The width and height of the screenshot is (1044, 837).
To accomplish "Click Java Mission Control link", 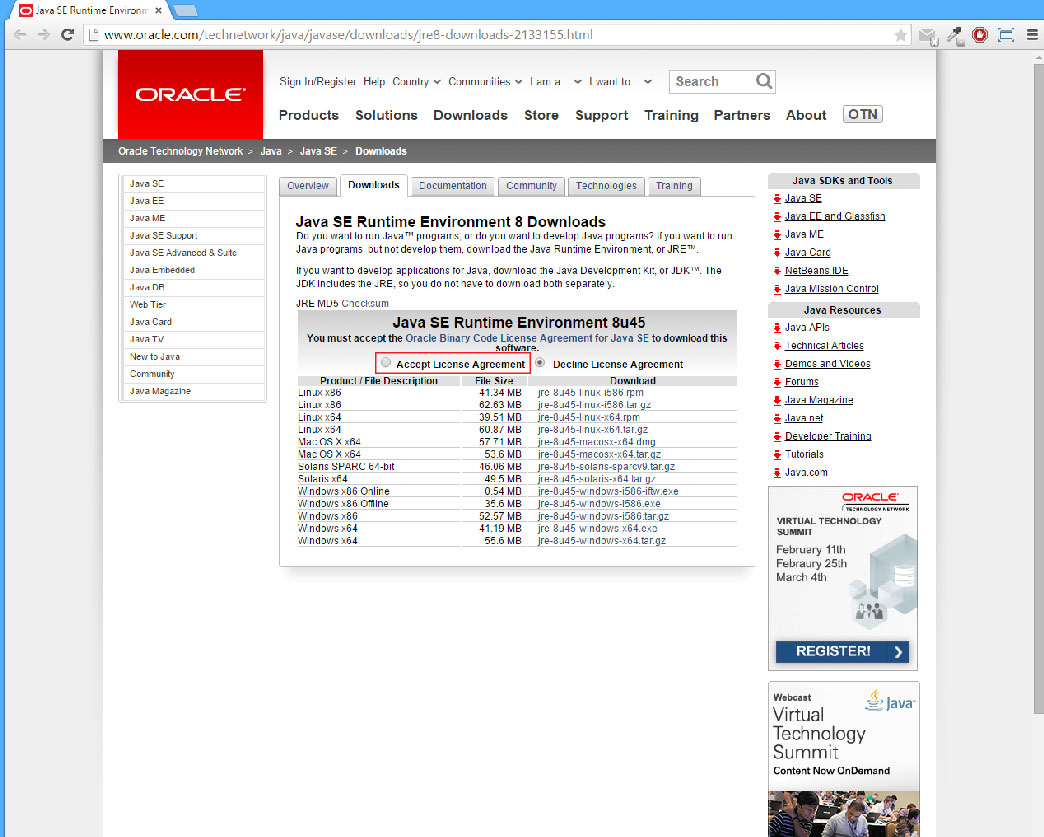I will (x=832, y=289).
